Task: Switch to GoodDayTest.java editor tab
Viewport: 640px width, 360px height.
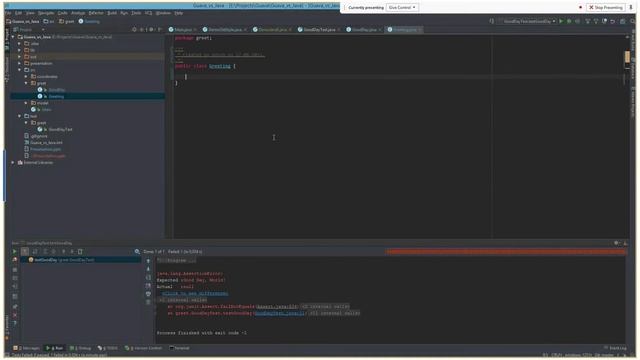Action: [x=319, y=30]
